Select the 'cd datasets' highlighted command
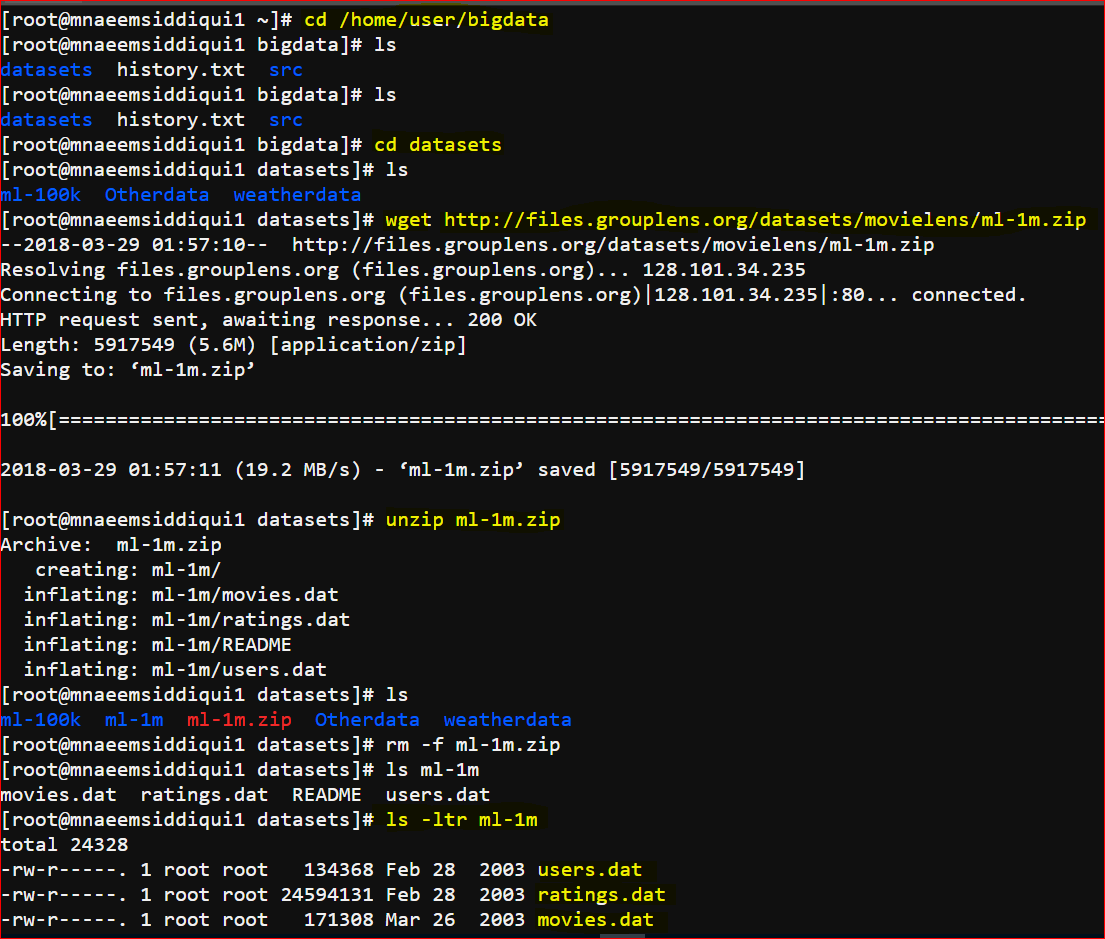This screenshot has width=1105, height=939. [x=438, y=145]
